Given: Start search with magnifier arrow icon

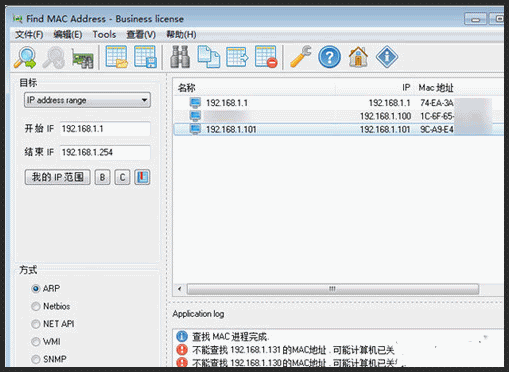Looking at the screenshot, I should coord(25,58).
